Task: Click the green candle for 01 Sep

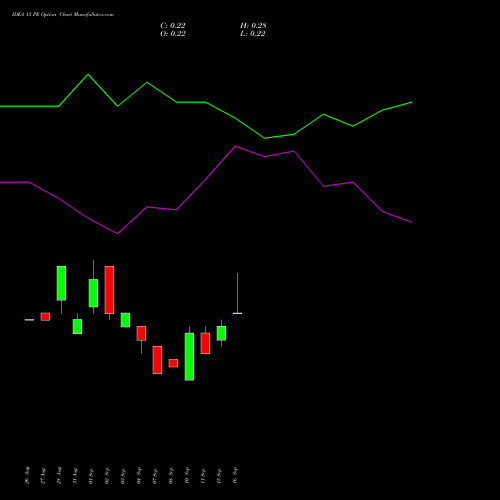Action: tap(93, 293)
